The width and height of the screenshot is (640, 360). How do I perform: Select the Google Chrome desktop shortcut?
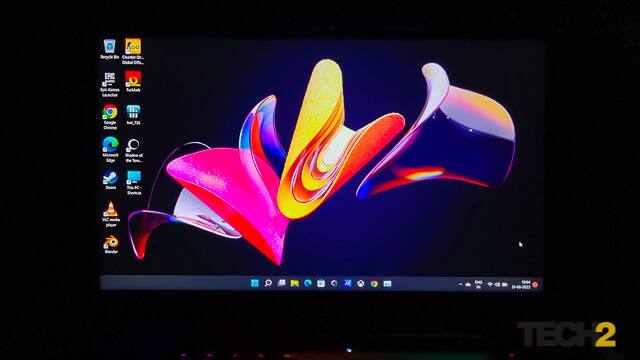(110, 117)
